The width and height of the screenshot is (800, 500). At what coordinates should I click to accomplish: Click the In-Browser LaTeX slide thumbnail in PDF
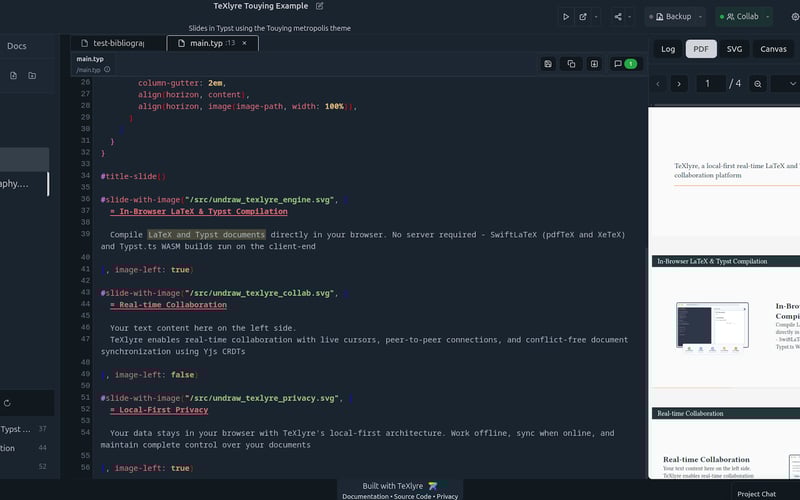726,321
